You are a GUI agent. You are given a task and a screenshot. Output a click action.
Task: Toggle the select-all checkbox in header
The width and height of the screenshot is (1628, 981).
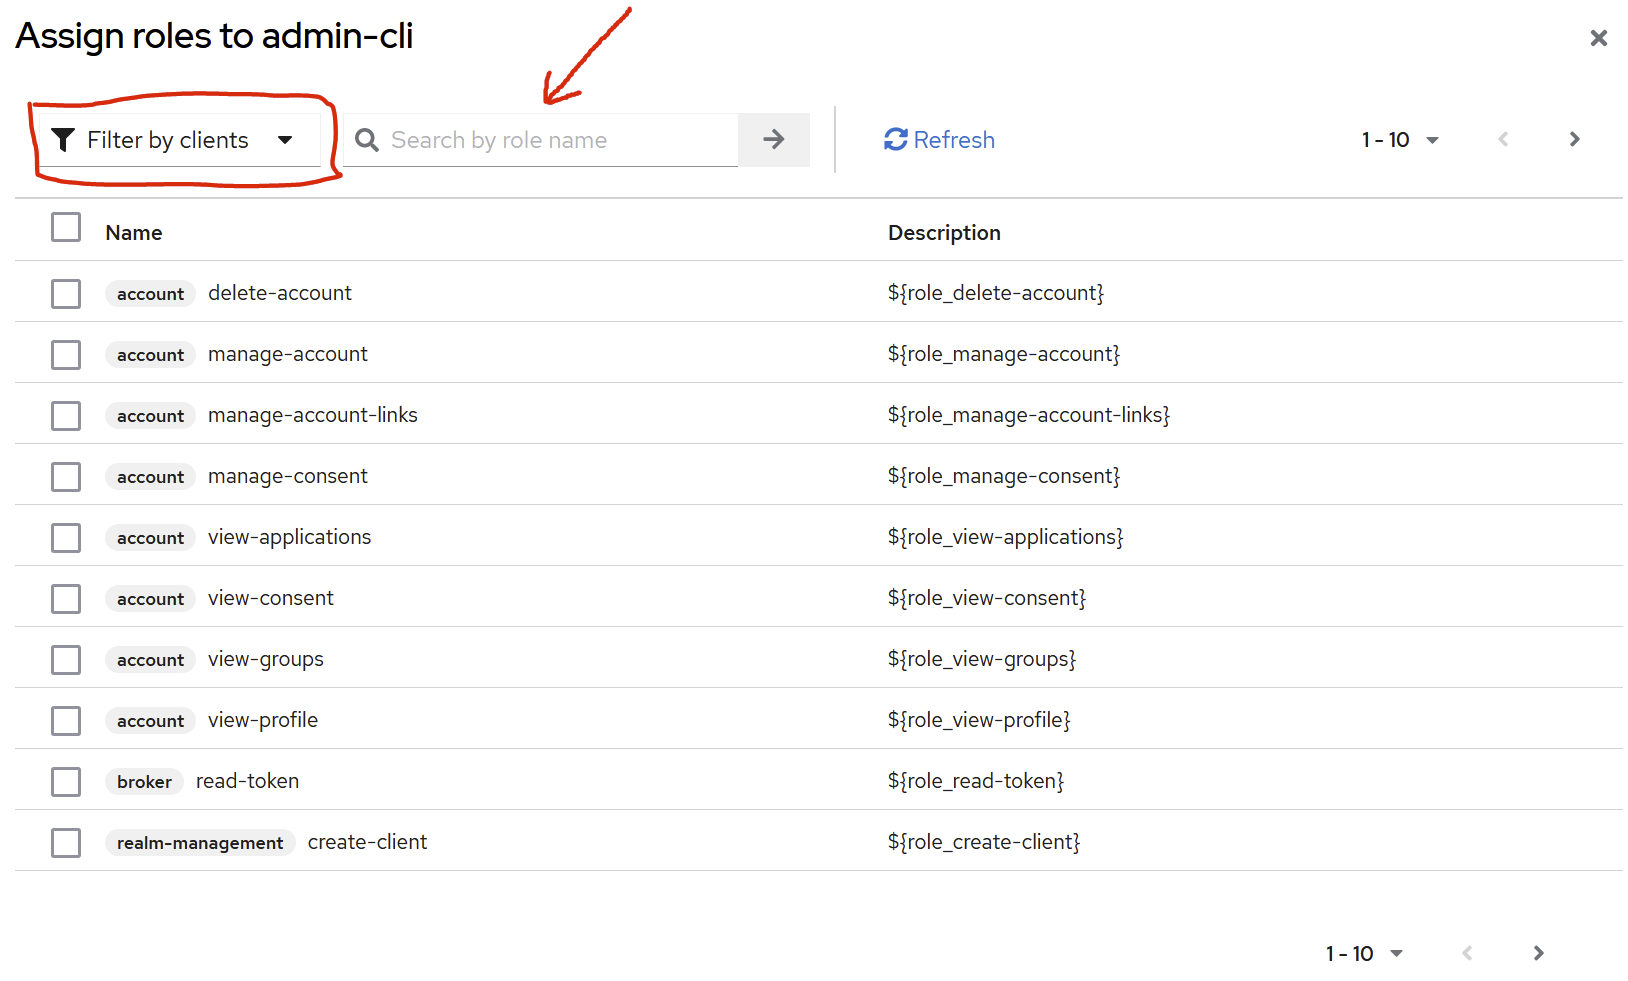[x=66, y=228]
